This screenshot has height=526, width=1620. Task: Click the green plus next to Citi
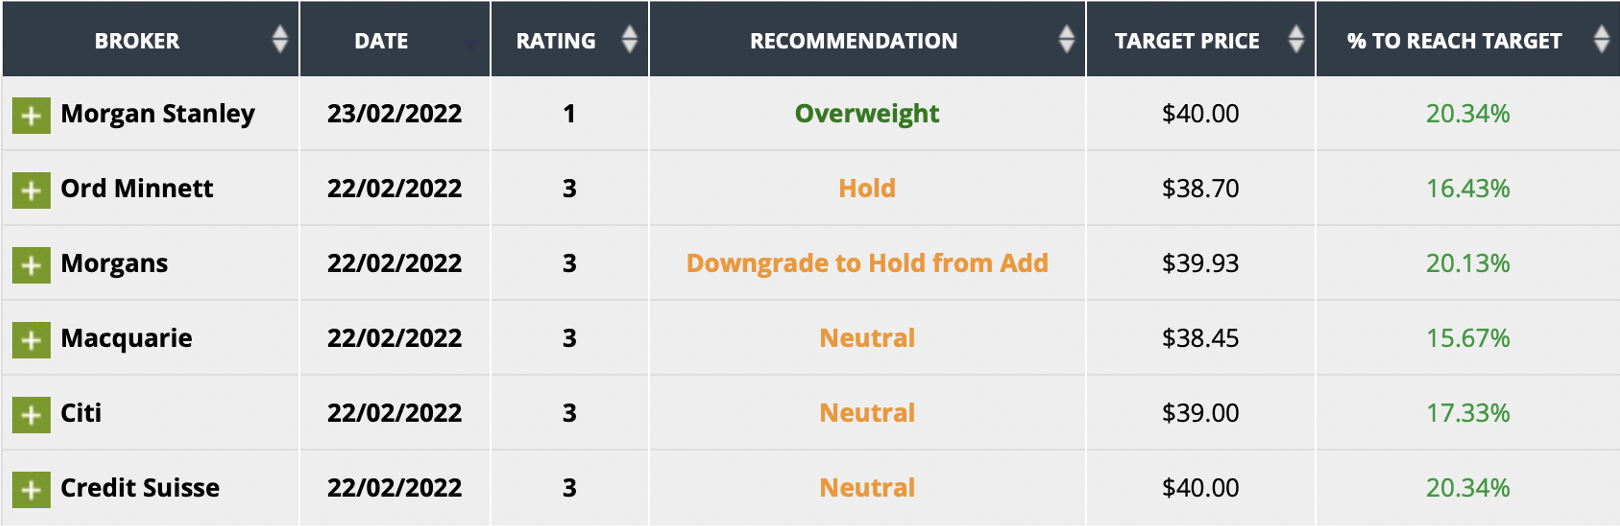tap(31, 415)
